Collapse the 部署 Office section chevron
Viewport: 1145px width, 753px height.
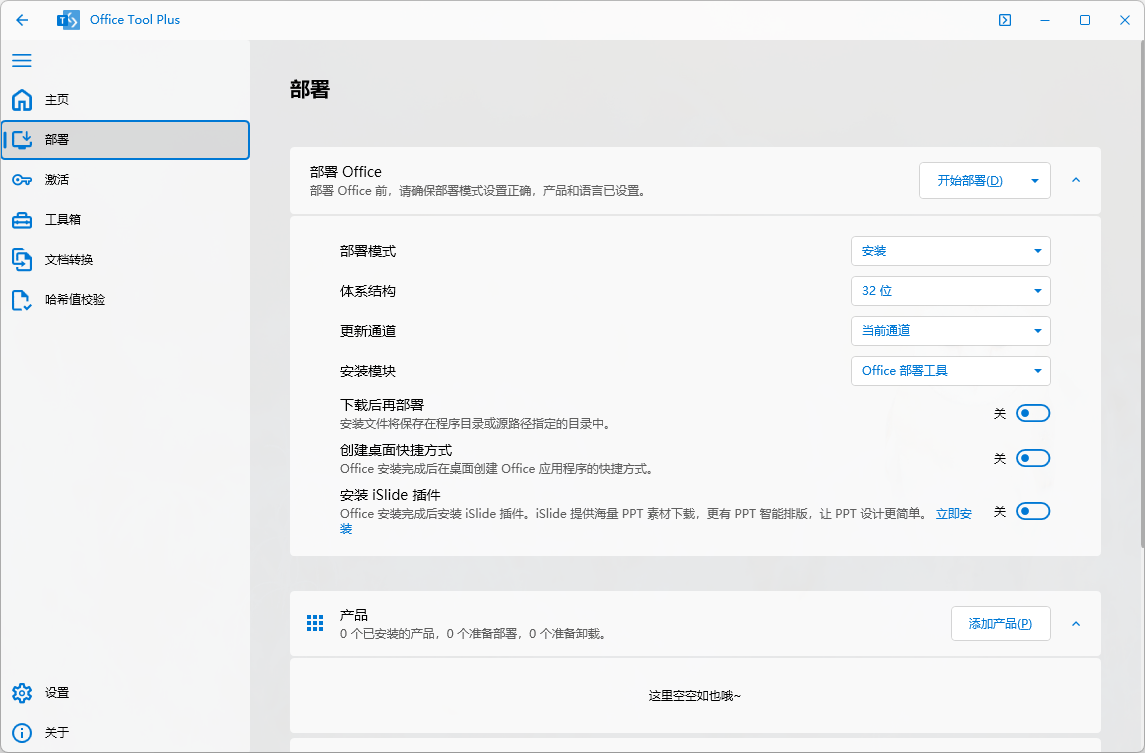click(1076, 180)
